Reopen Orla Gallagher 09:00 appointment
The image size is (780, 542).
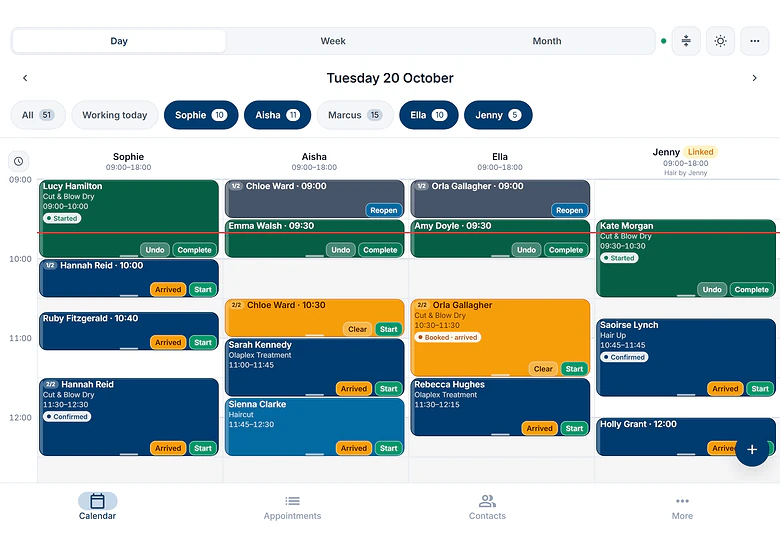pos(569,210)
